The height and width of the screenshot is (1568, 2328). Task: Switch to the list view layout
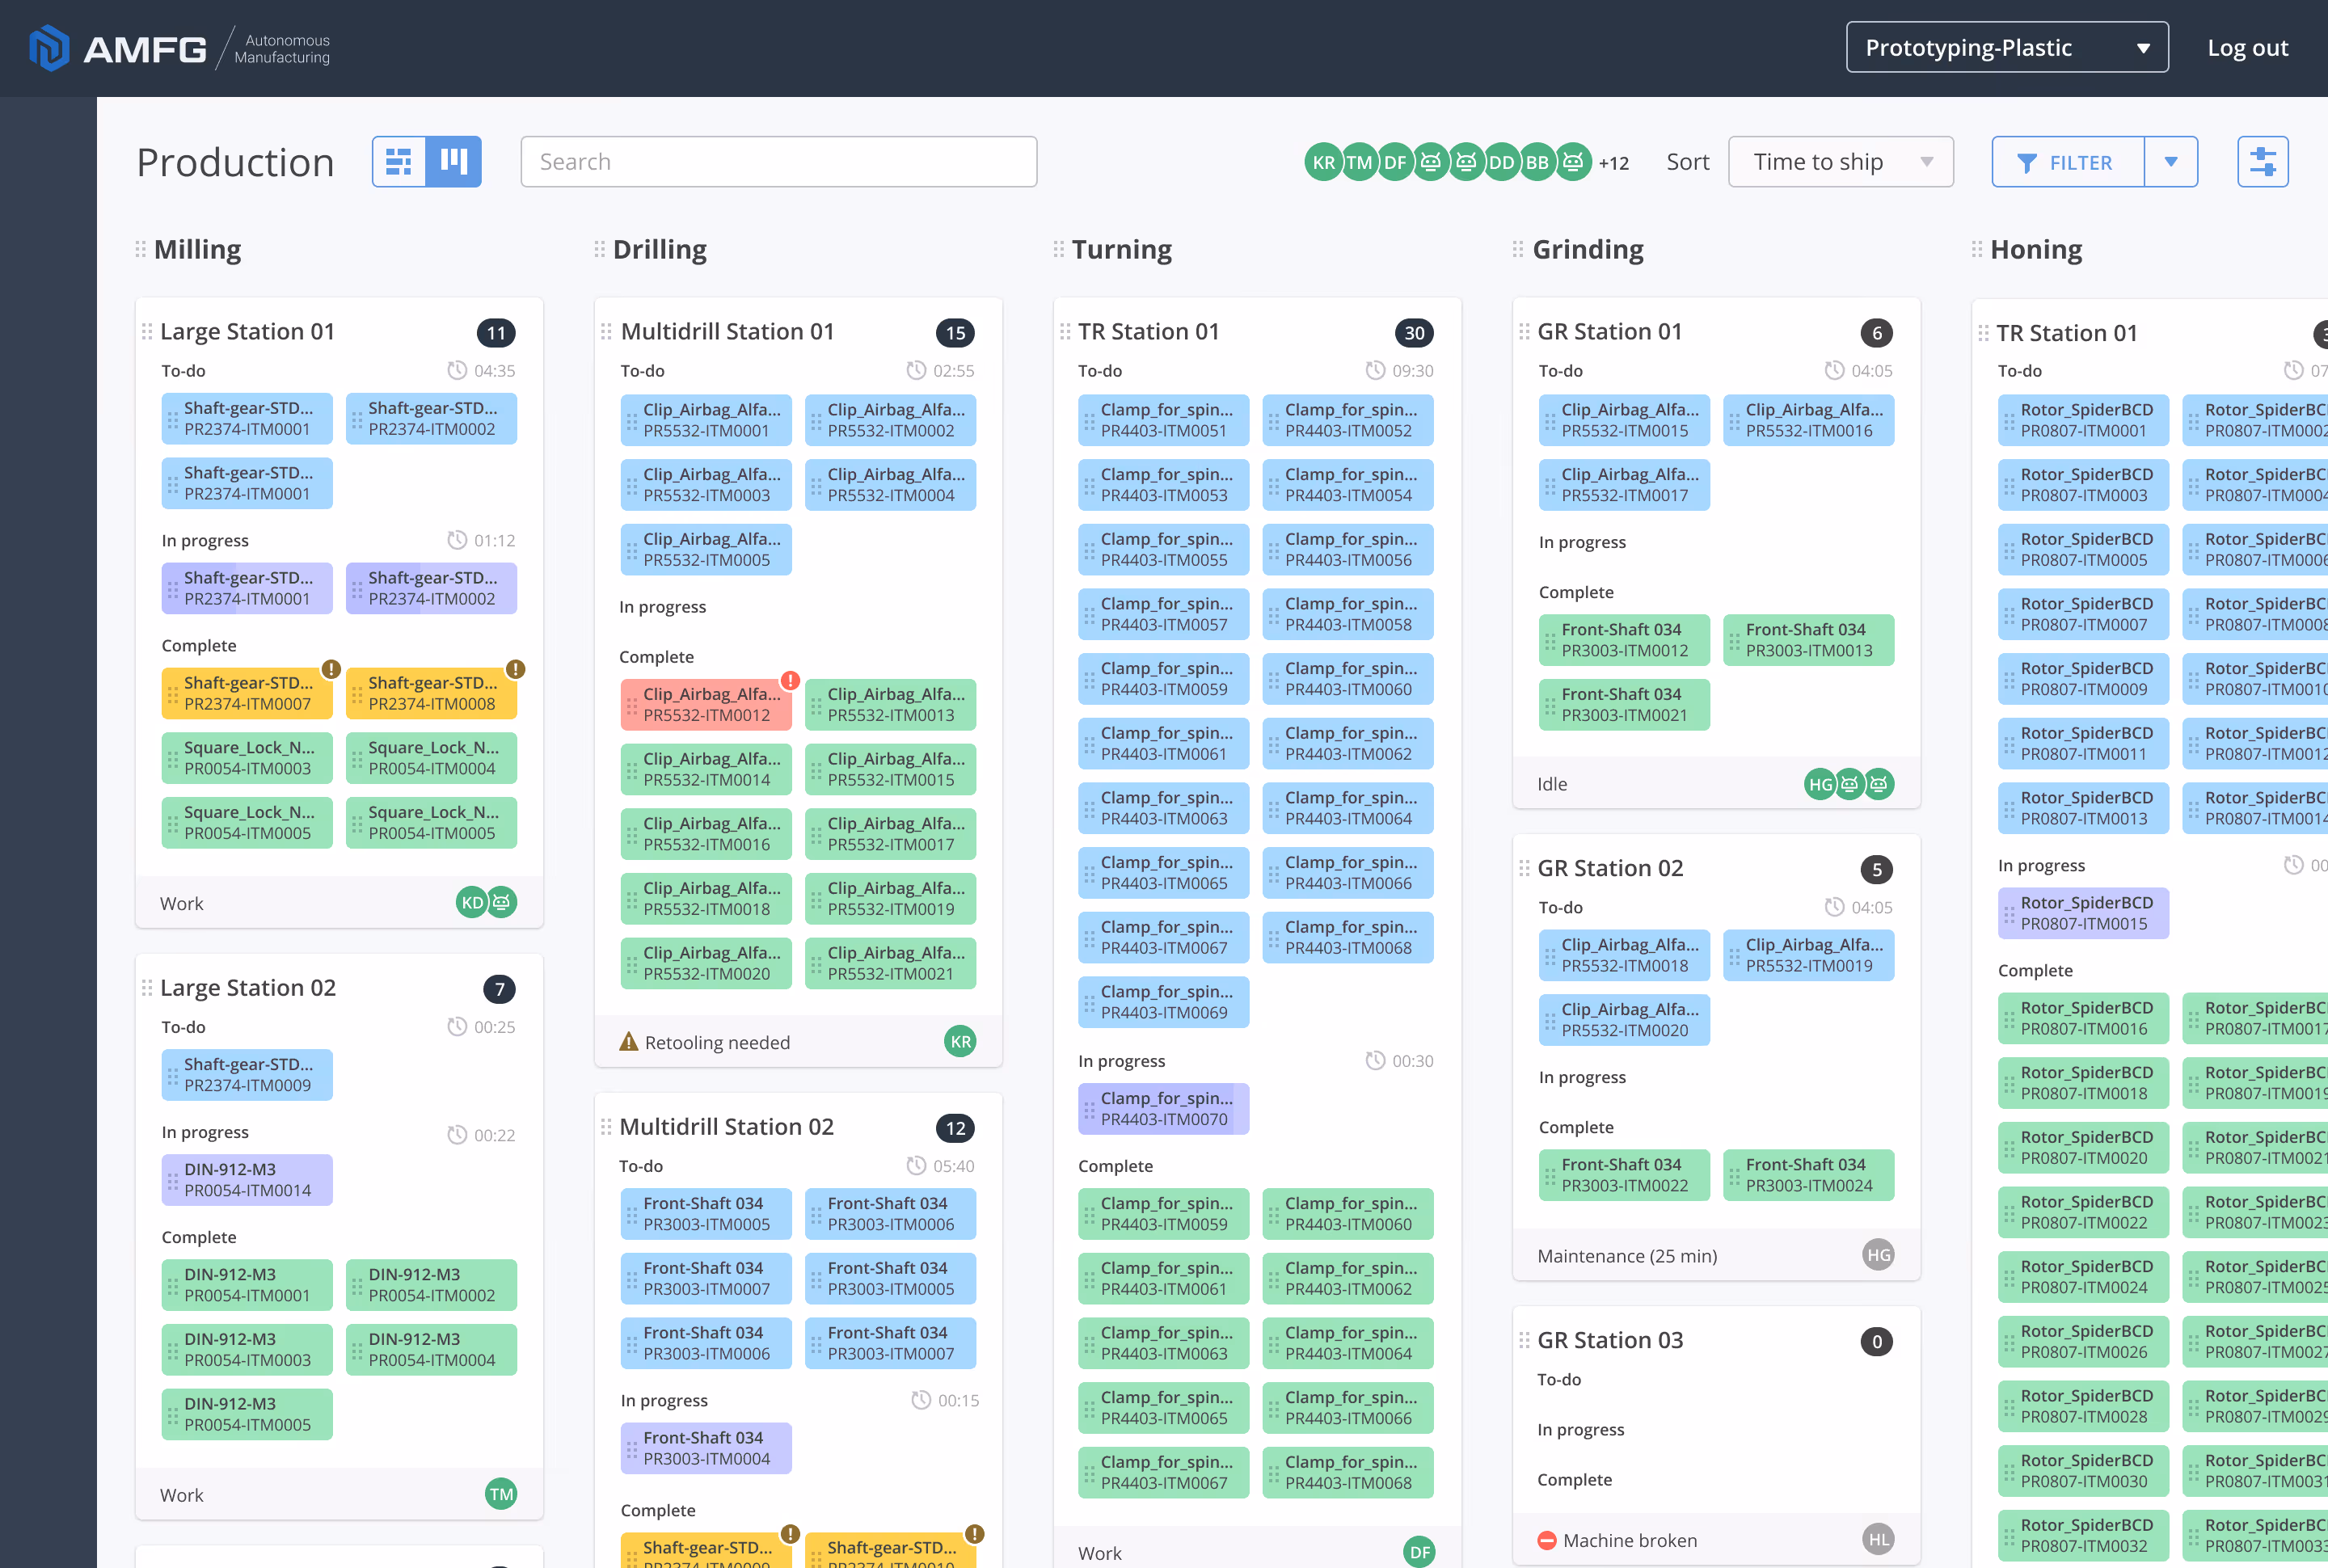tap(398, 161)
